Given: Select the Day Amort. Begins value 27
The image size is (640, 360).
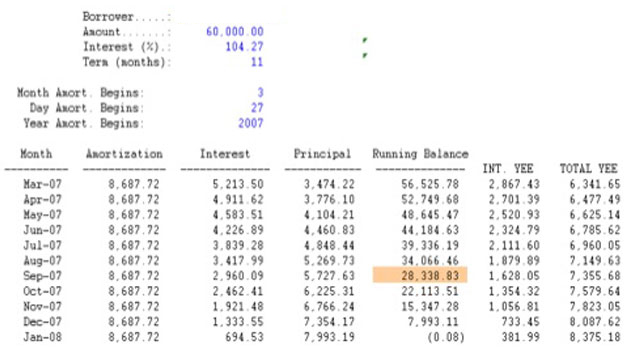Looking at the screenshot, I should coord(257,108).
